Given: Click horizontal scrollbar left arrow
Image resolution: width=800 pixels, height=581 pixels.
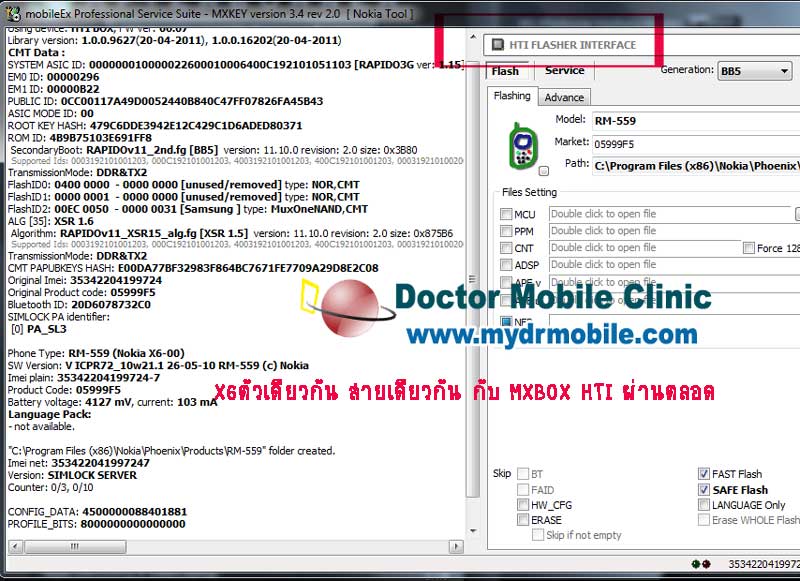Looking at the screenshot, I should (x=15, y=547).
